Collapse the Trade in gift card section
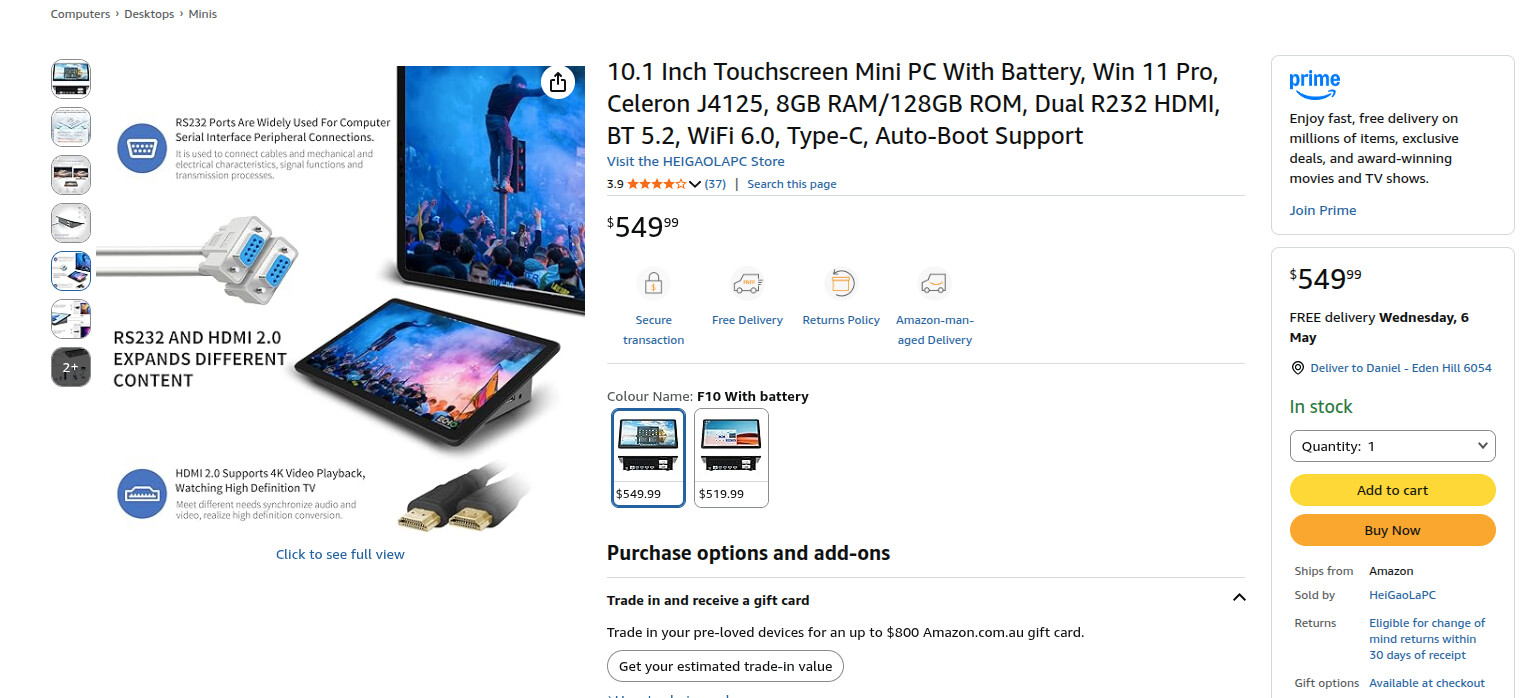1530x698 pixels. (x=1239, y=598)
